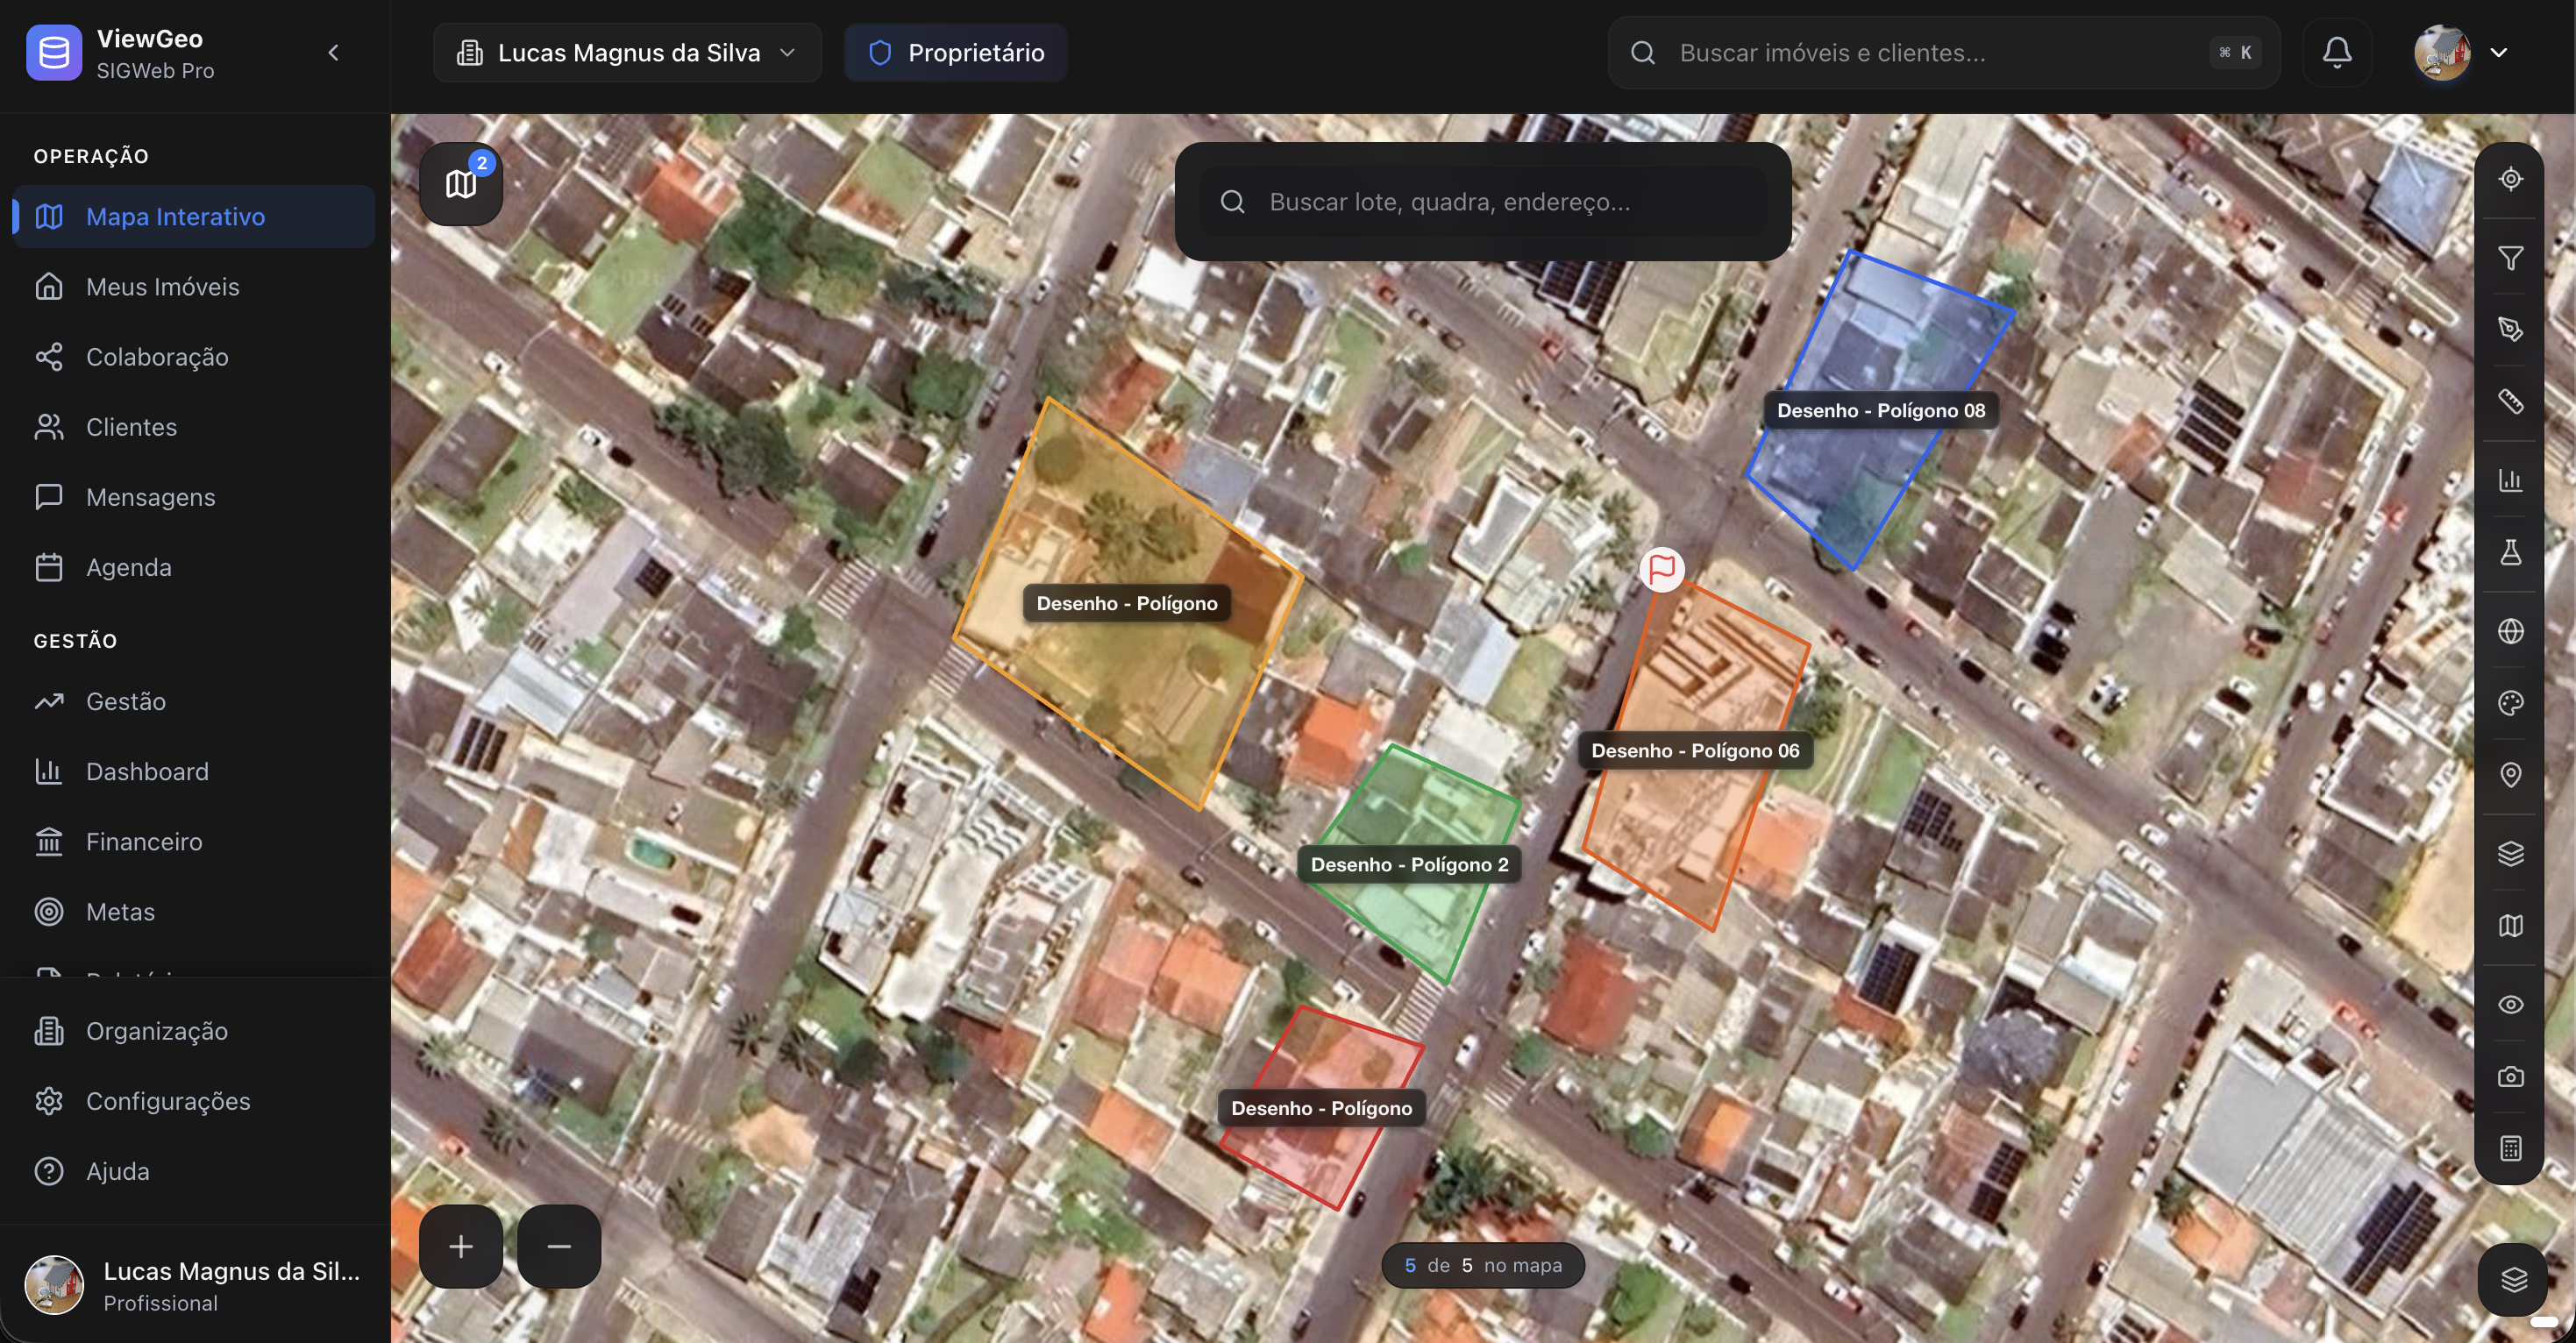Open Mapa Interativo in the sidebar
This screenshot has width=2576, height=1343.
[194, 217]
